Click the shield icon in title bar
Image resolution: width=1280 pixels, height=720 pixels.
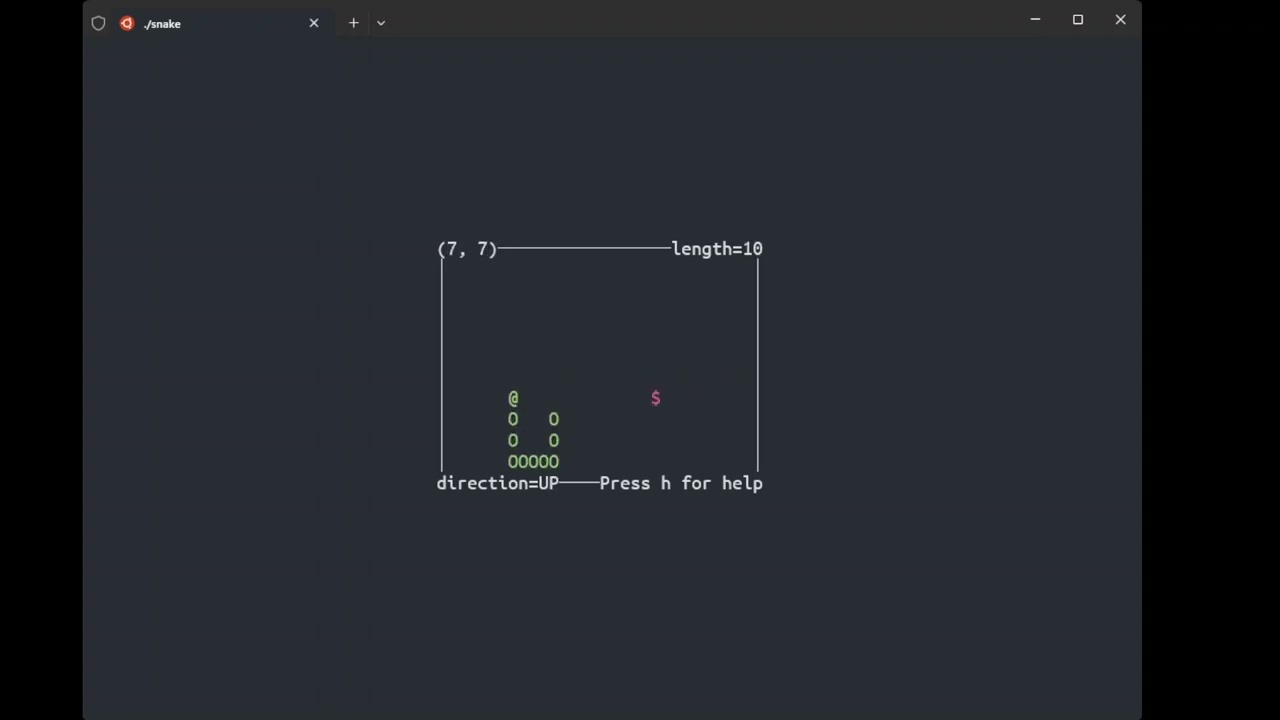98,23
